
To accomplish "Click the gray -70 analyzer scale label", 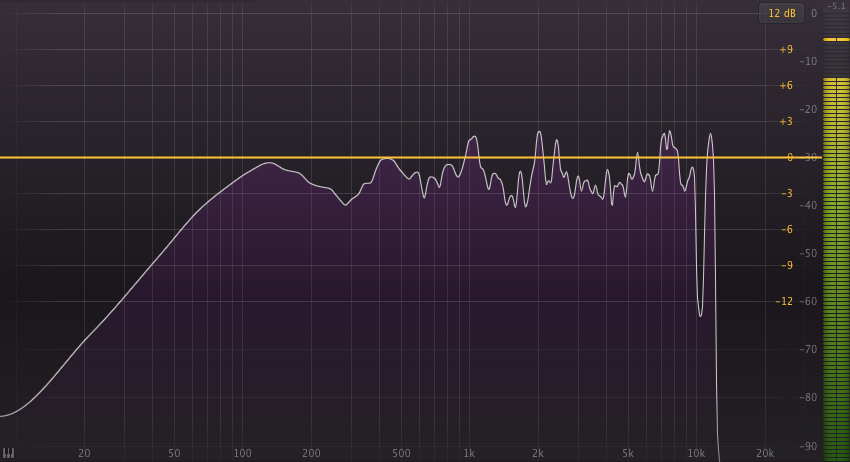I will [x=808, y=349].
